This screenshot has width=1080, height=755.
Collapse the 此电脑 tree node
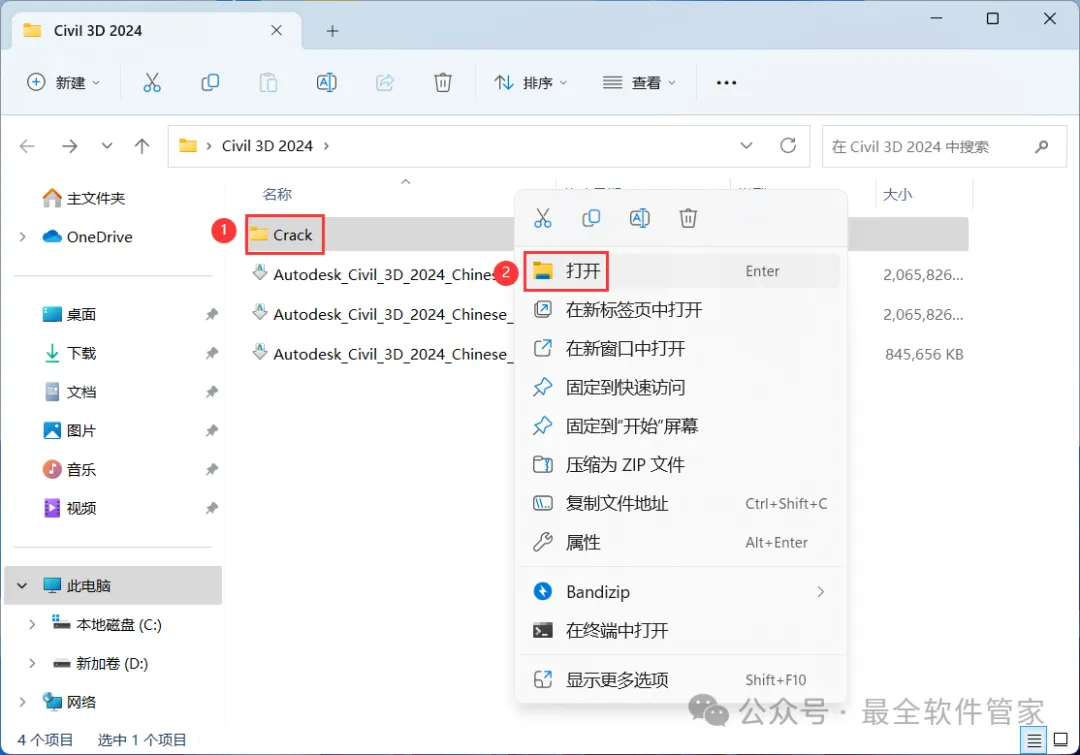22,586
